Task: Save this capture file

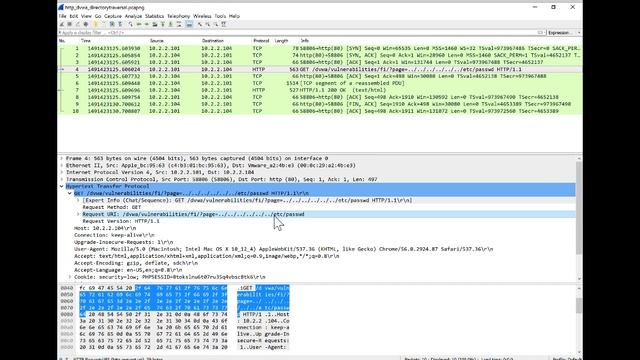Action: coord(103,24)
